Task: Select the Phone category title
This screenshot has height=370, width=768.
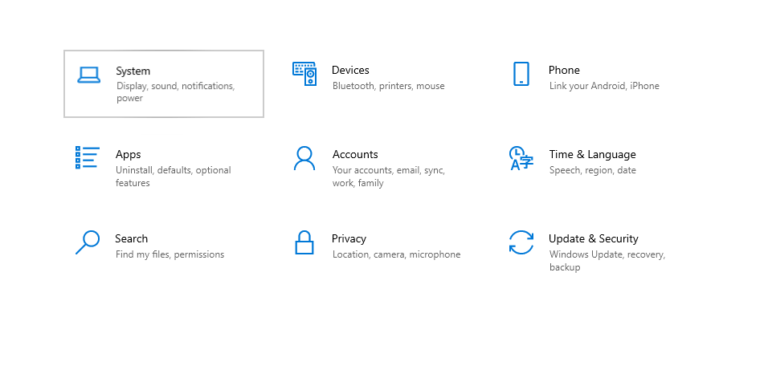Action: coord(564,70)
